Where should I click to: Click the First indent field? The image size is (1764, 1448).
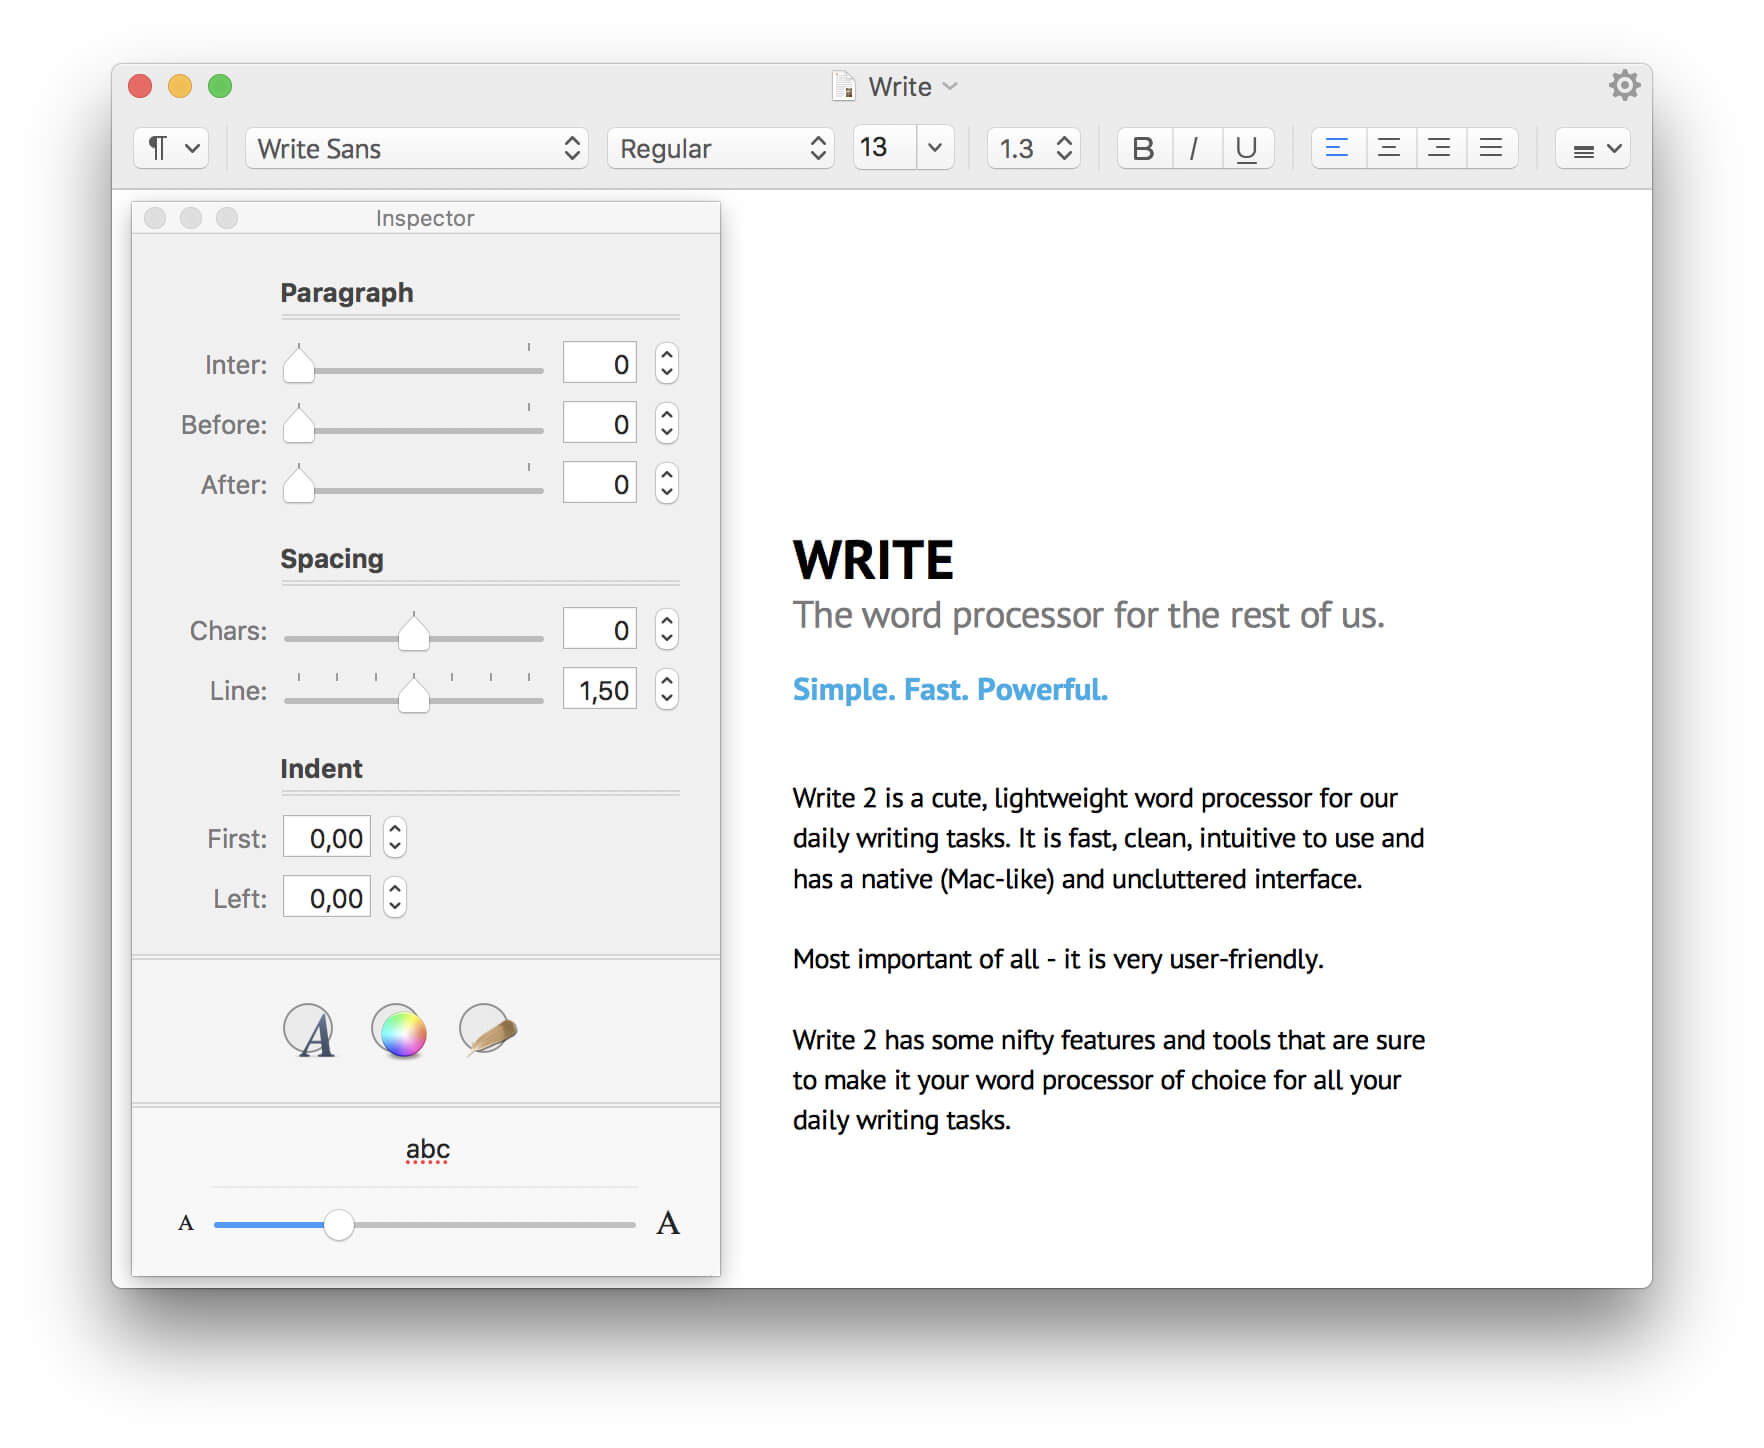327,837
